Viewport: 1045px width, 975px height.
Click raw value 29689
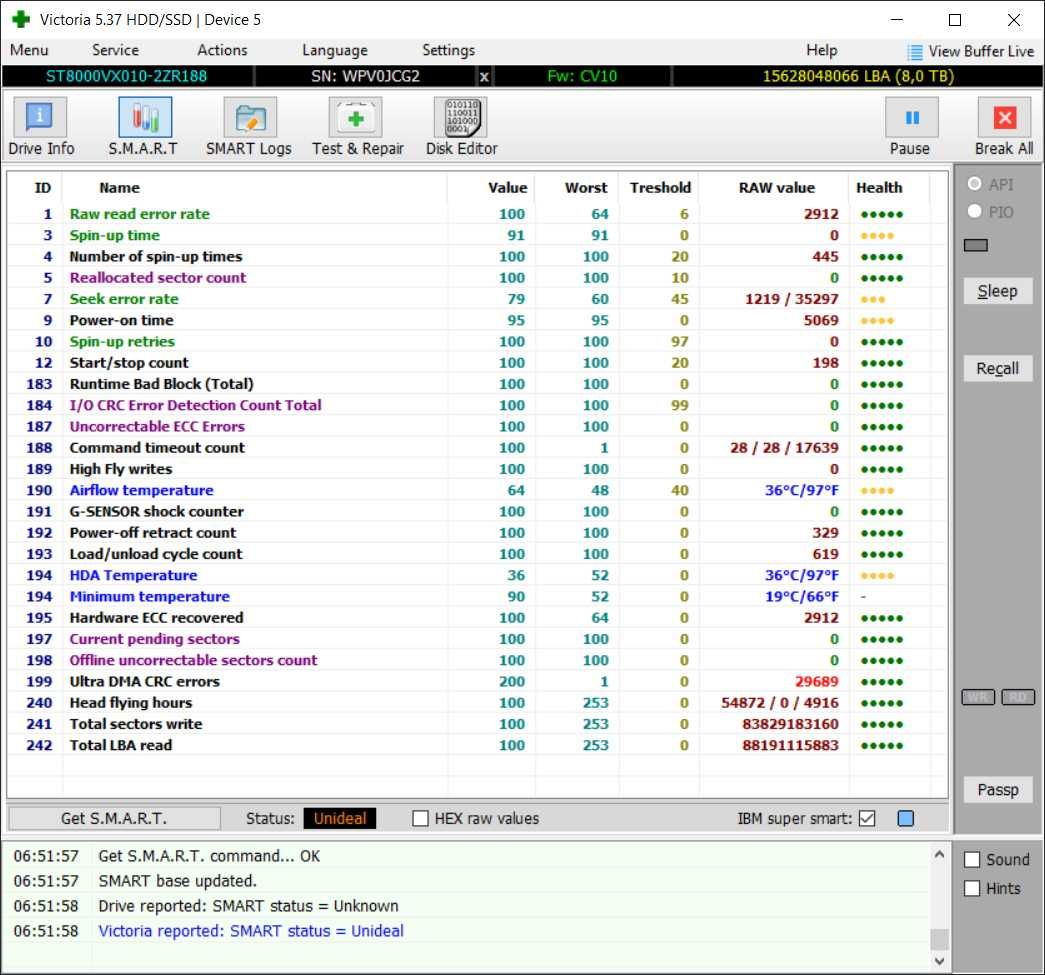coord(816,682)
